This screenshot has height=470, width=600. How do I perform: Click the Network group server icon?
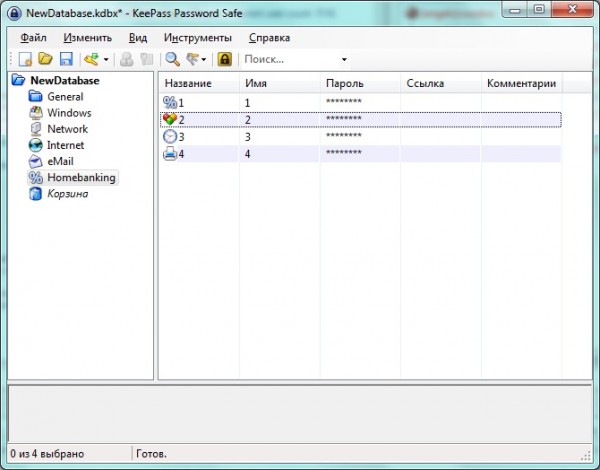click(x=36, y=129)
